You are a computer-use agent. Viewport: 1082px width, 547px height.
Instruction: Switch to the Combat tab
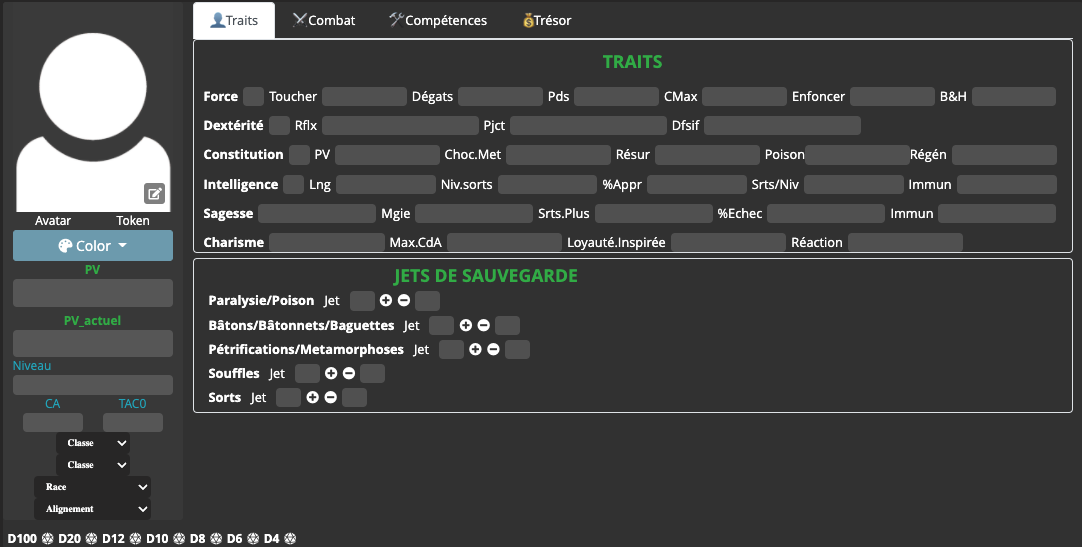tap(324, 20)
